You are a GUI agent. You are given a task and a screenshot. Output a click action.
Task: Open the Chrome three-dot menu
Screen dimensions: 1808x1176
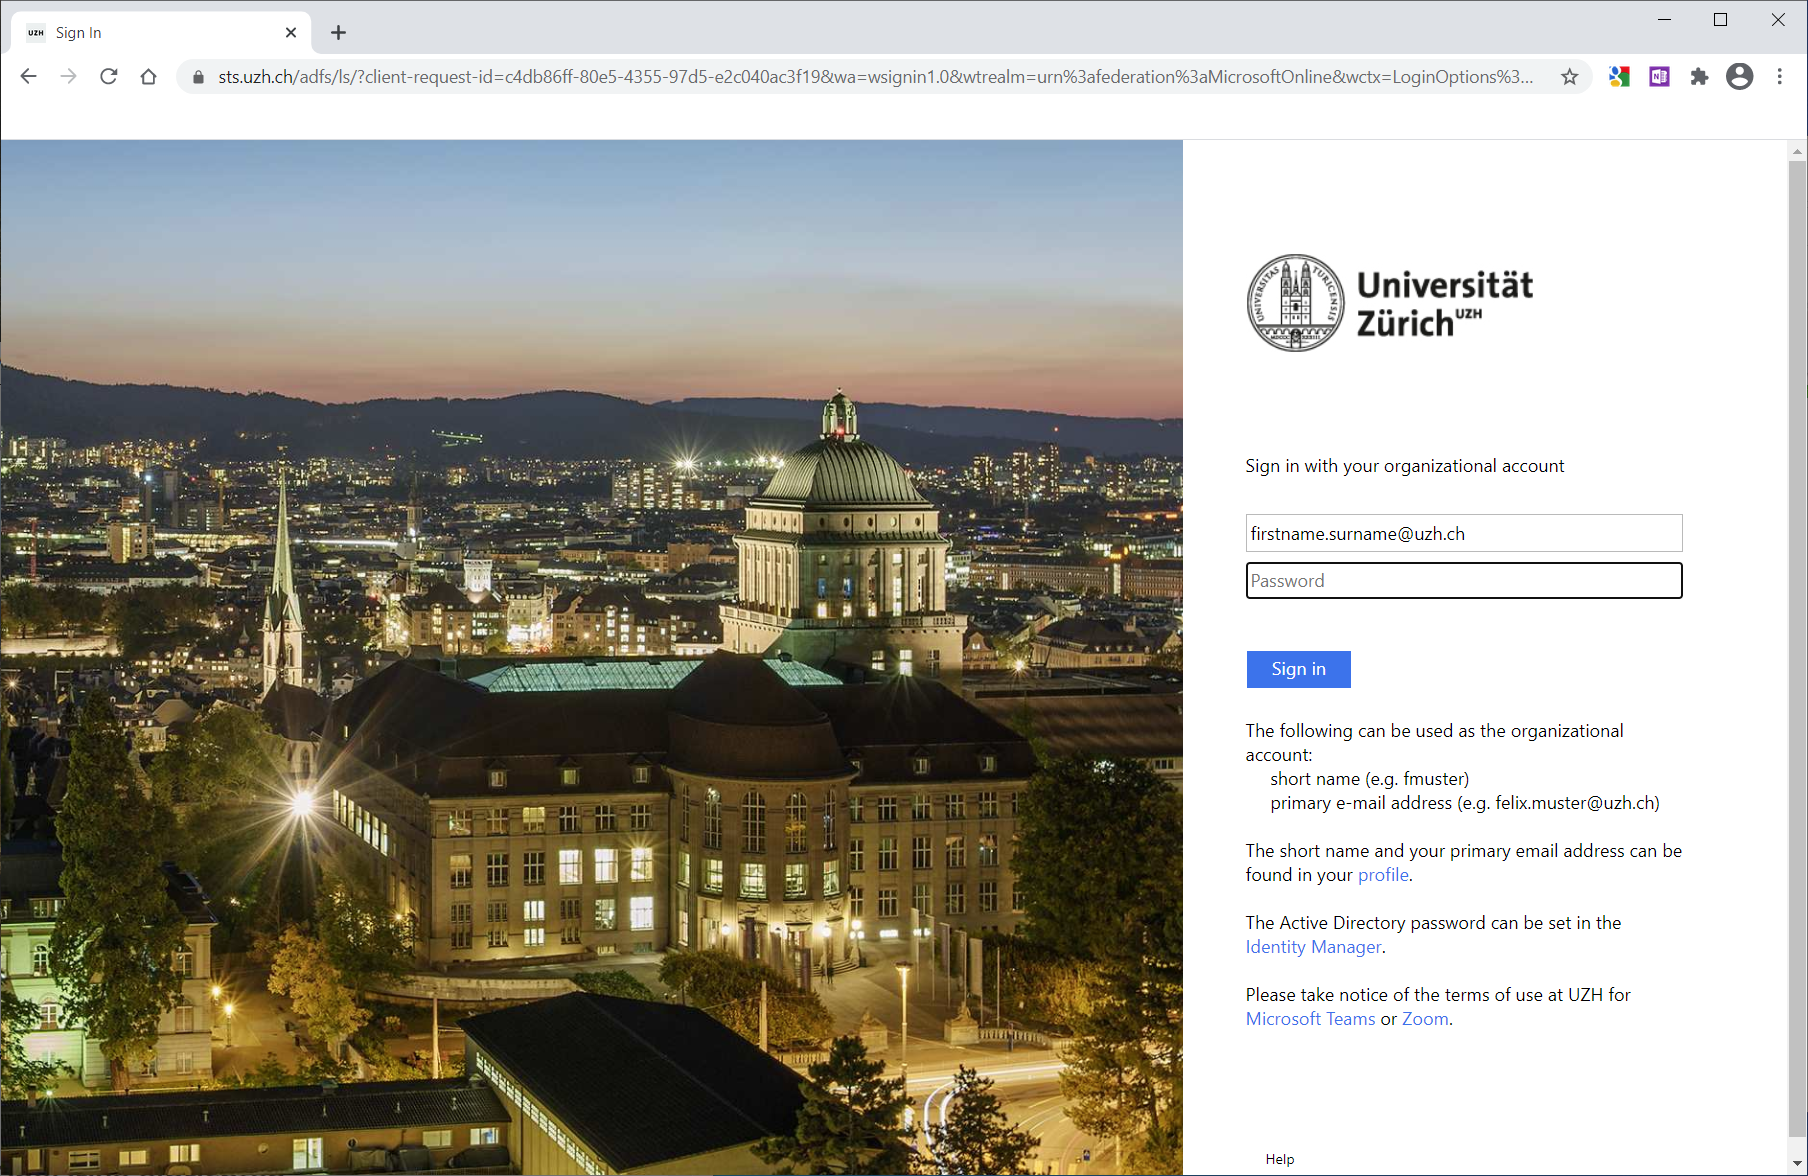pos(1779,77)
